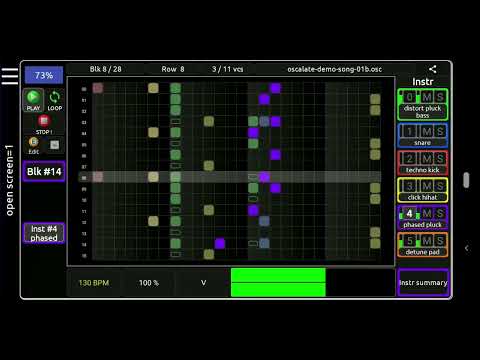The image size is (480, 360).
Task: Mute the techno kick instrument
Action: pos(427,159)
